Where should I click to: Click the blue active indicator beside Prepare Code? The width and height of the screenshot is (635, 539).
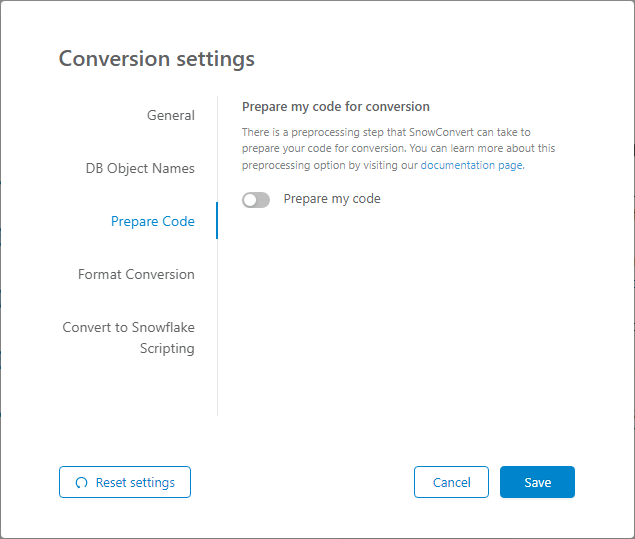pos(216,221)
